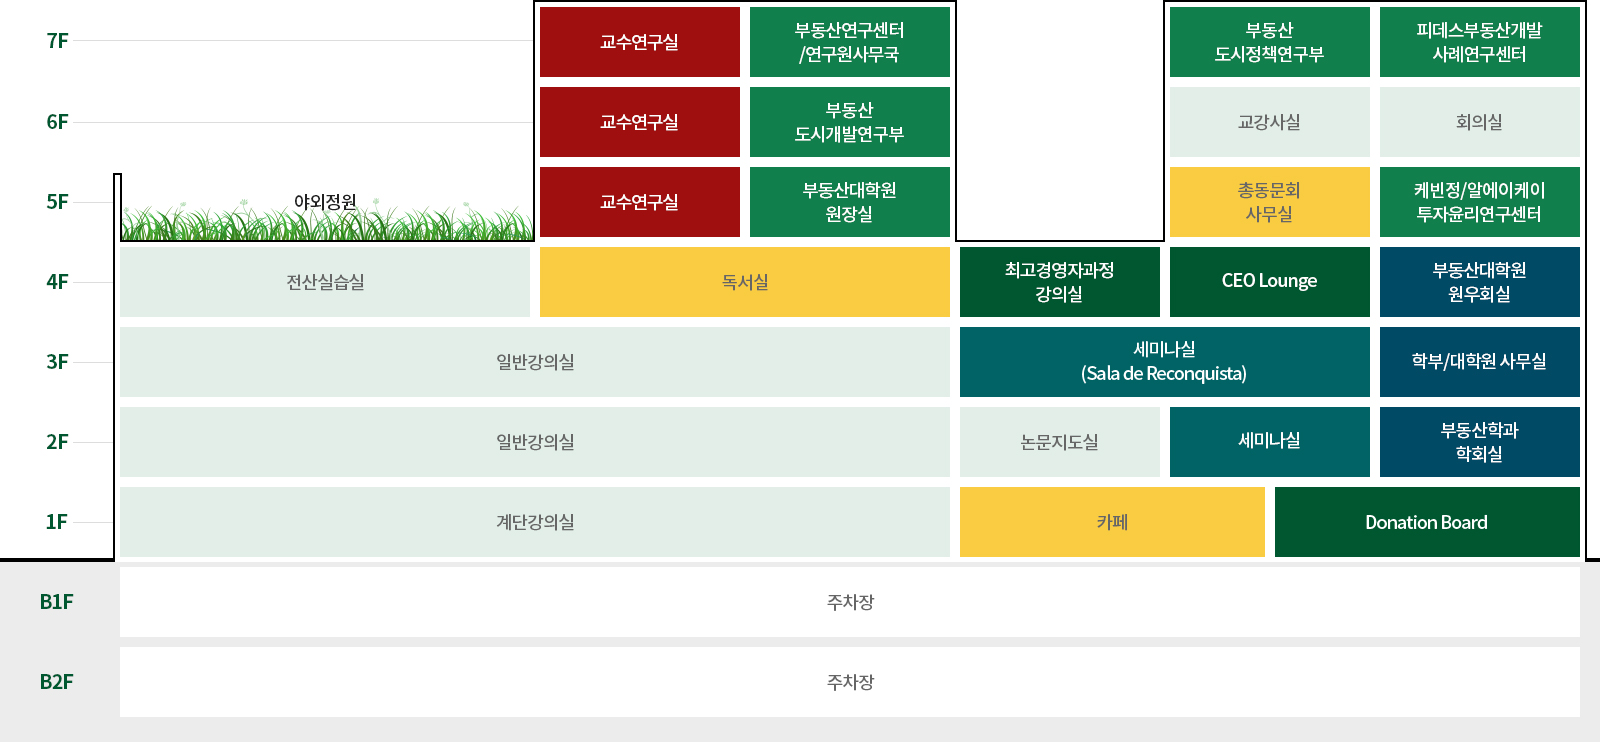Click the 피데스부동산개발 사례연구센터 block
Viewport: 1600px width, 742px height.
click(x=1479, y=42)
